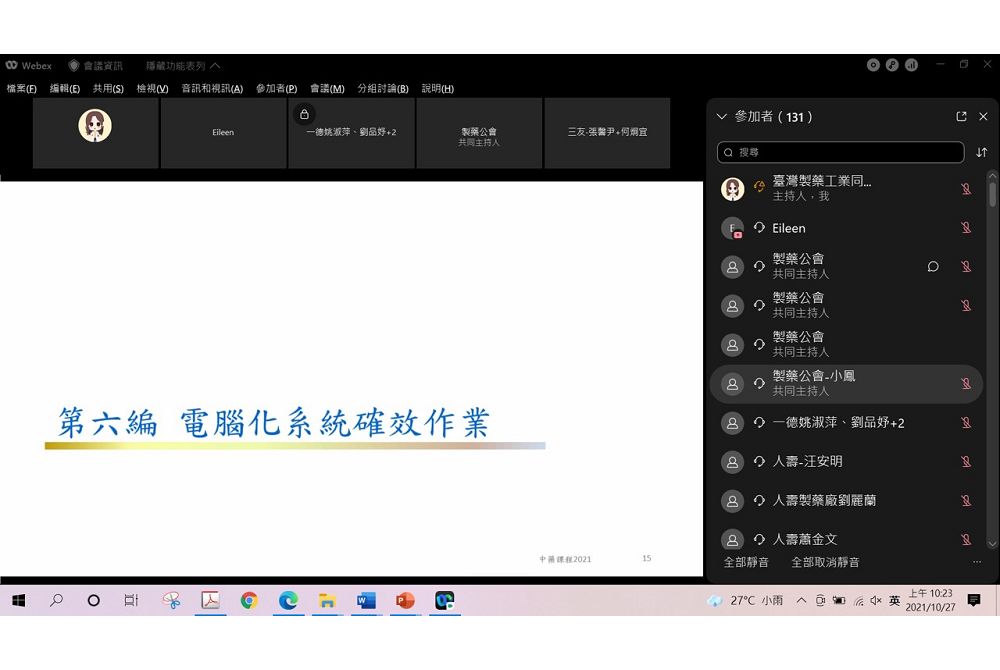Click the host avatar beside 臺灣製藥工業同…

point(732,189)
